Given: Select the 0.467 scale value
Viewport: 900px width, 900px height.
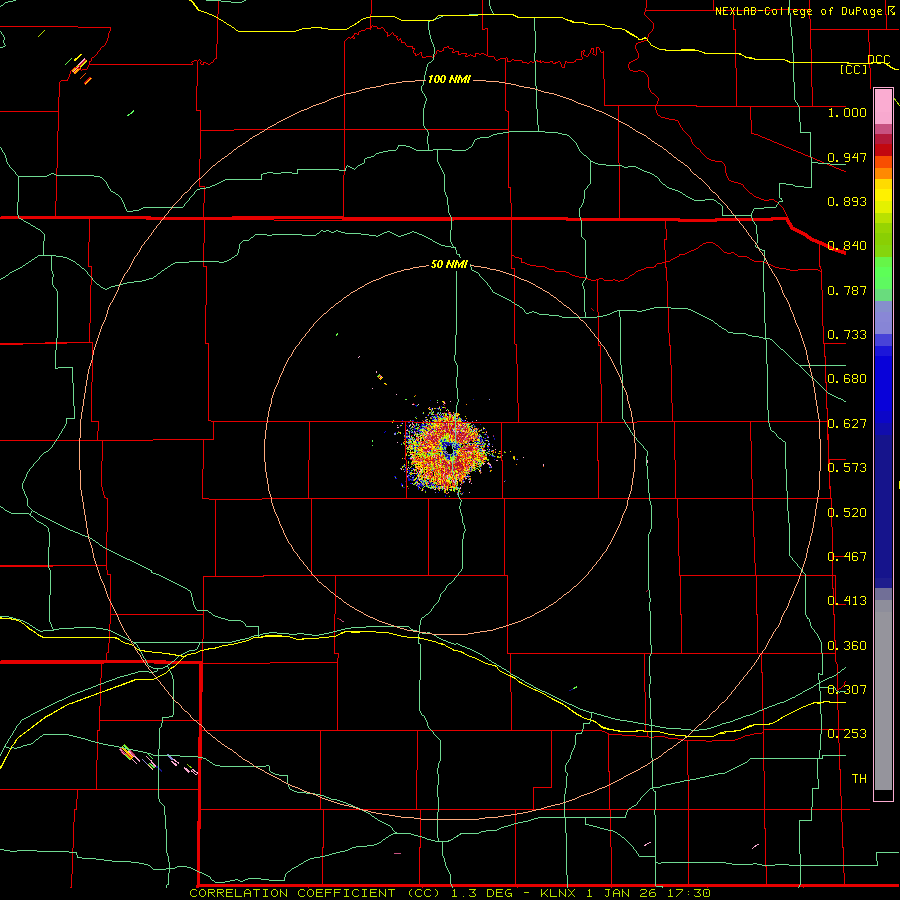Looking at the screenshot, I should click(x=847, y=557).
